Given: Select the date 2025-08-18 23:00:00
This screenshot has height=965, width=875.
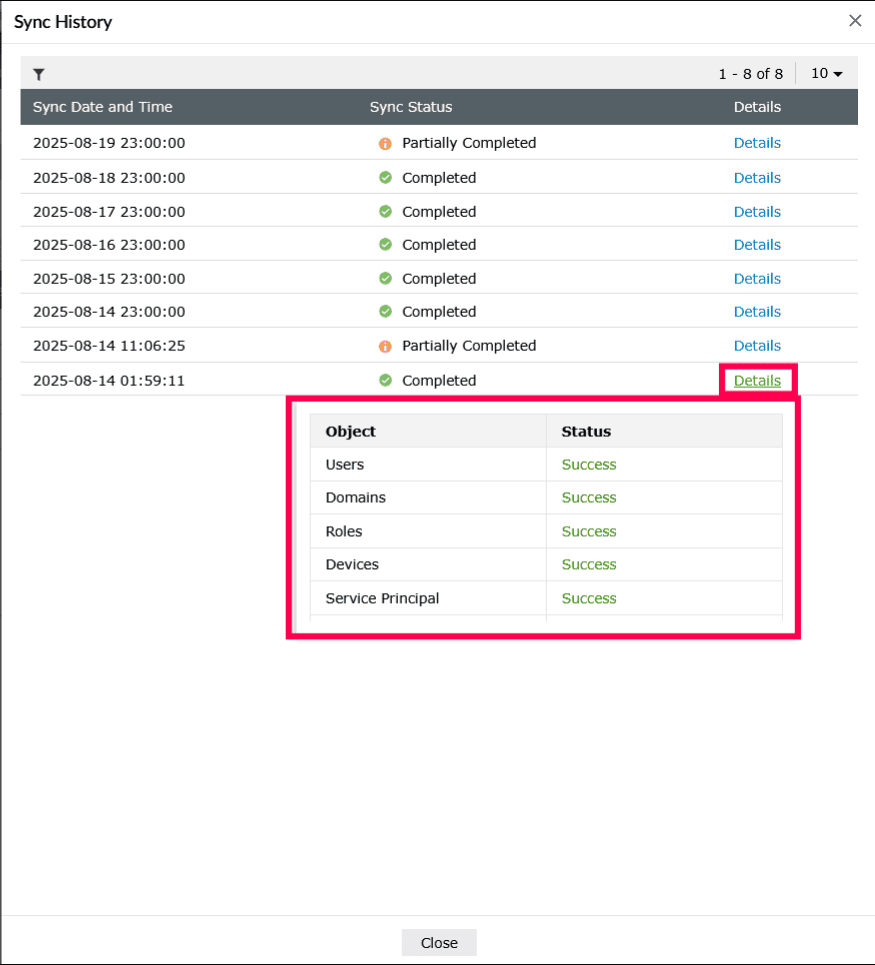Looking at the screenshot, I should (109, 178).
